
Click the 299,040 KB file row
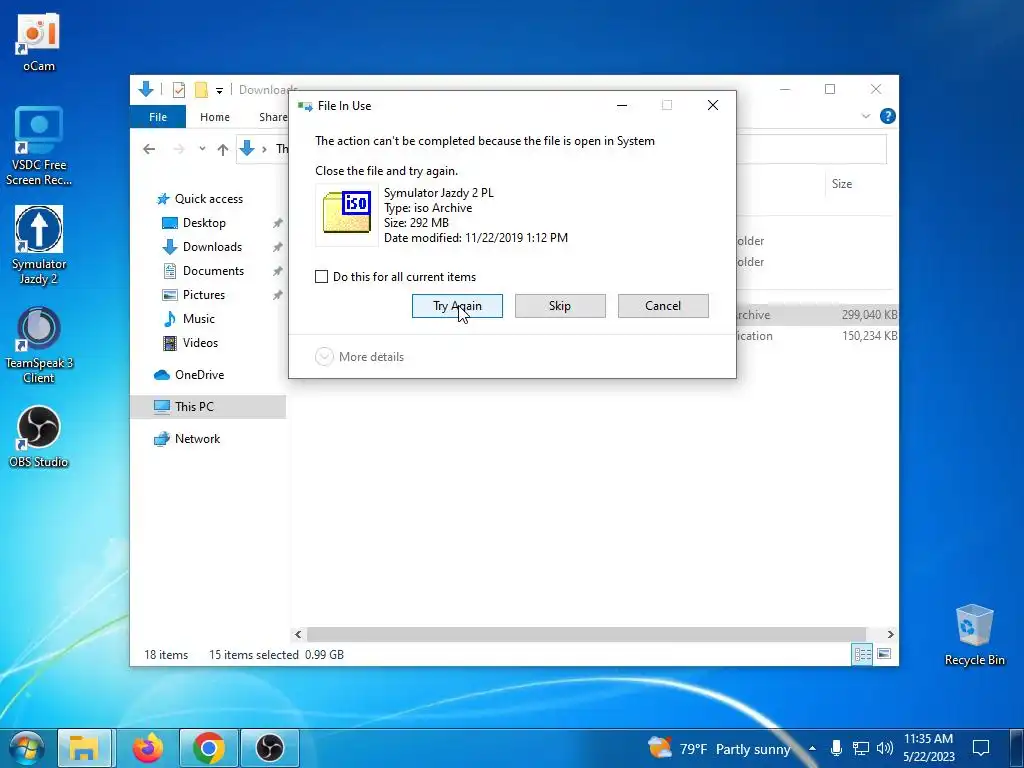coord(816,315)
